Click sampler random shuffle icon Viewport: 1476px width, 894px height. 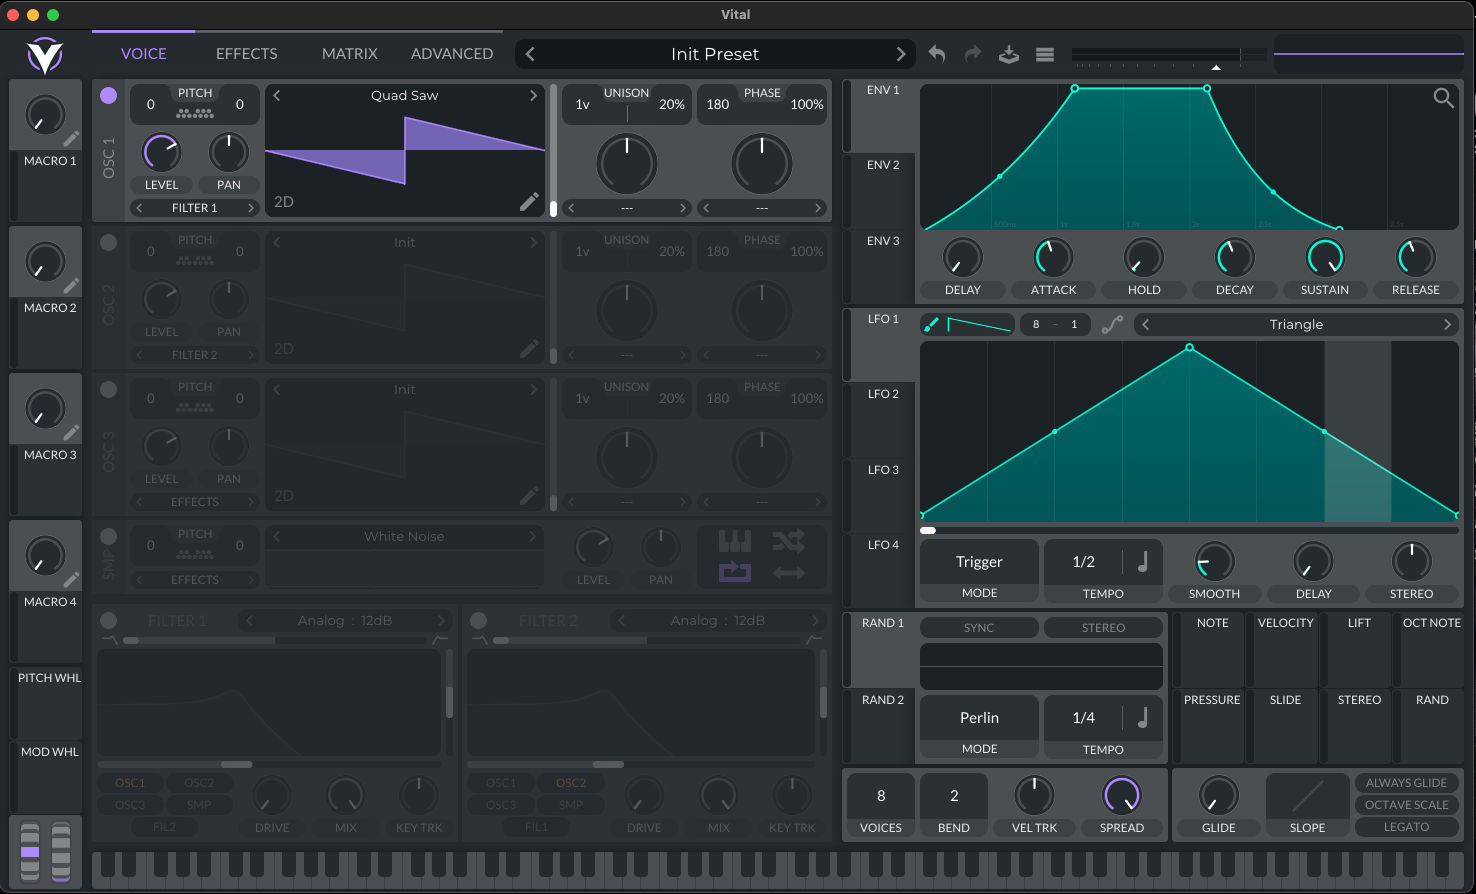click(x=788, y=542)
